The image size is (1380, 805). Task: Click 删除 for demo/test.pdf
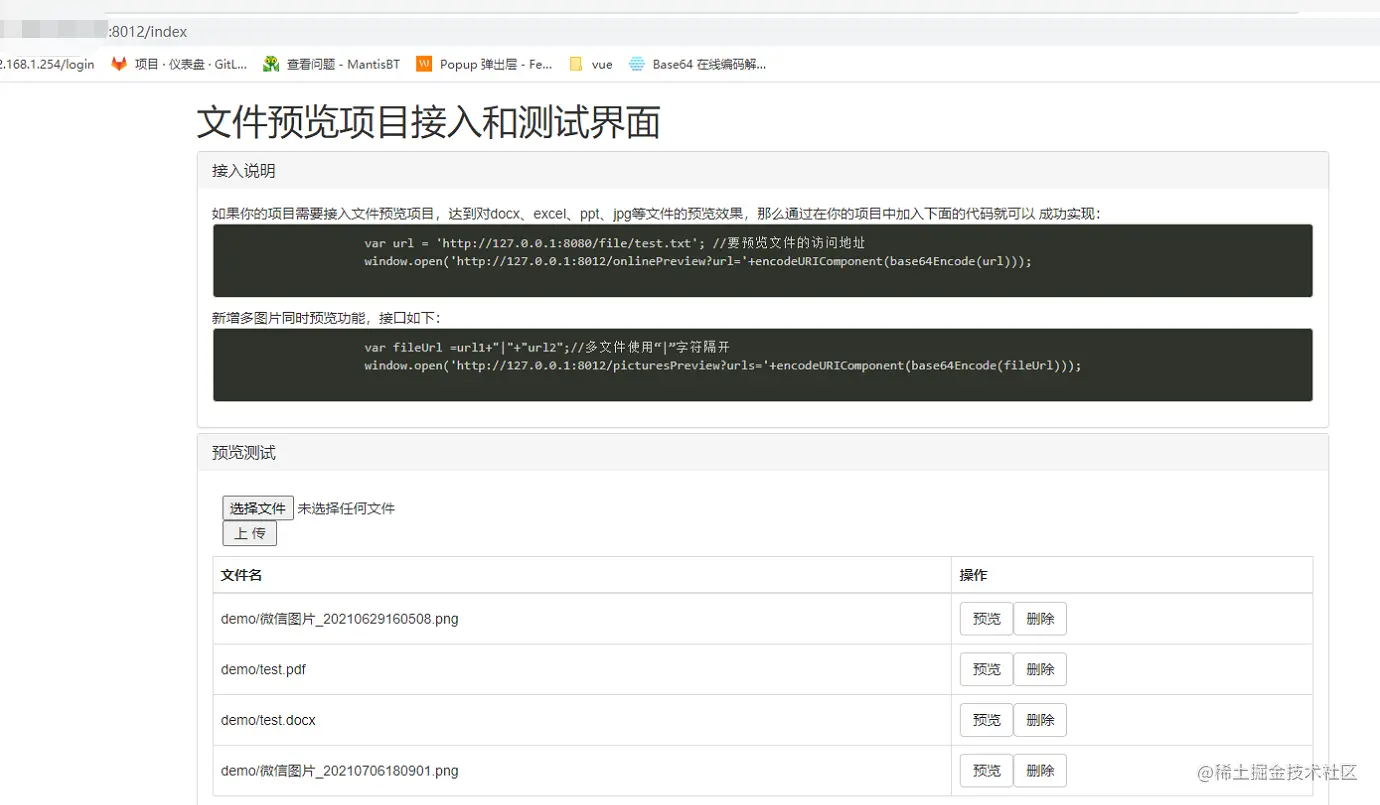point(1040,669)
